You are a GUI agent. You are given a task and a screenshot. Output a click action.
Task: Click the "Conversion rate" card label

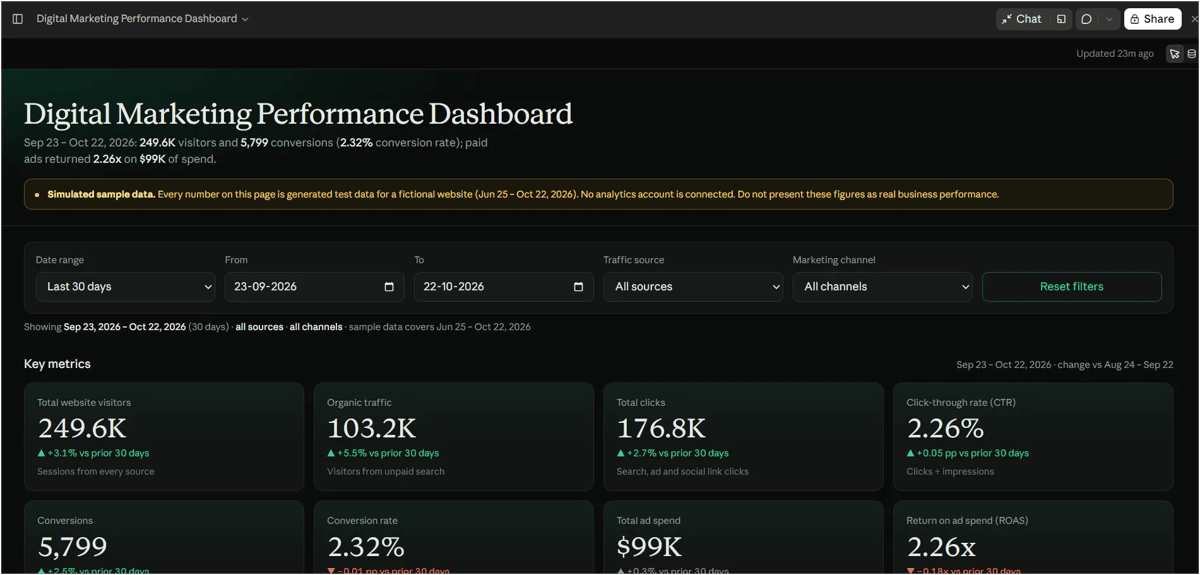click(x=362, y=521)
